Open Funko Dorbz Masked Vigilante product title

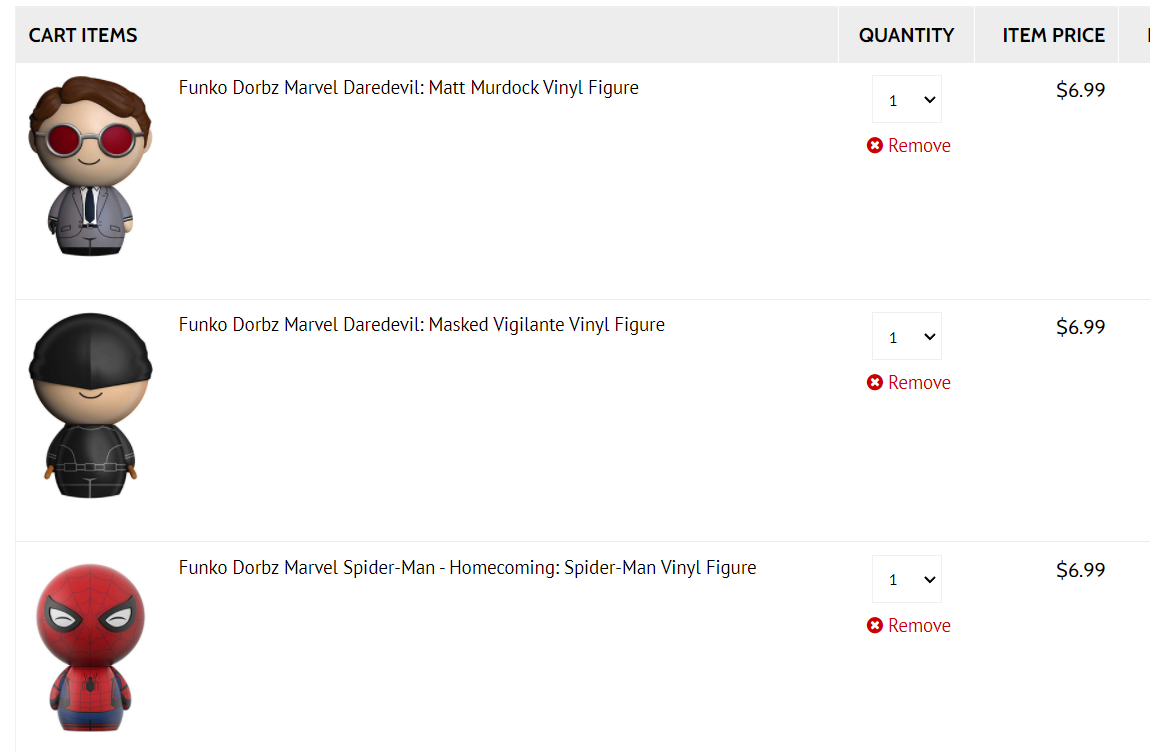(422, 325)
